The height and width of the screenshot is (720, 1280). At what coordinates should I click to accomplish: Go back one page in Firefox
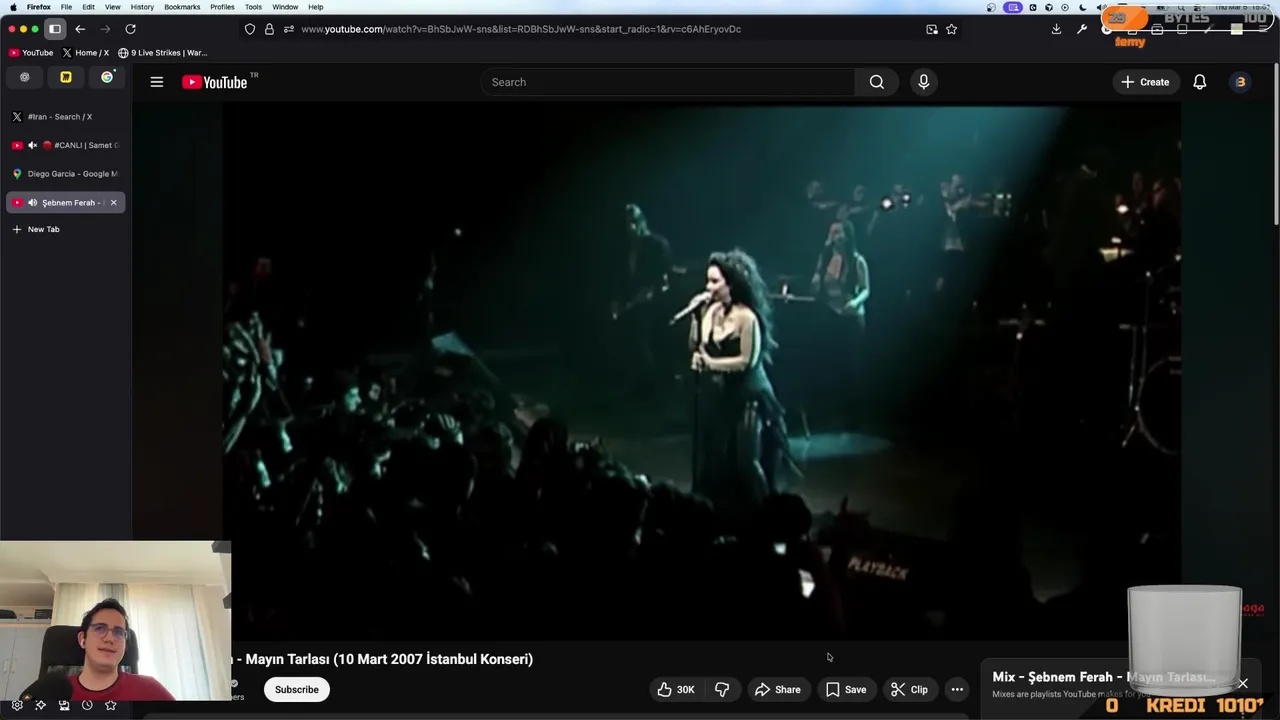tap(80, 29)
